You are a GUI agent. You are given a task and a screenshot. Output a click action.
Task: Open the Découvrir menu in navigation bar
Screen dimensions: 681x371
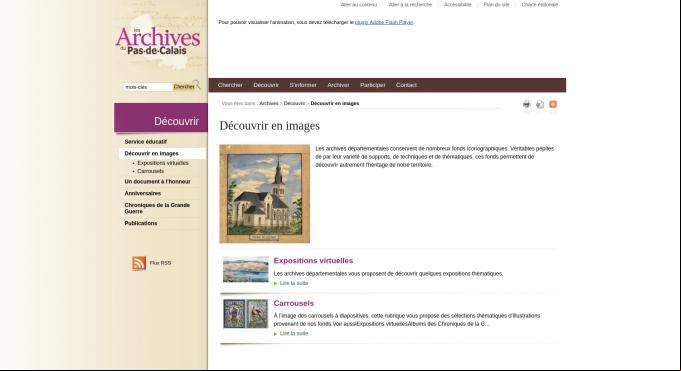click(x=266, y=85)
